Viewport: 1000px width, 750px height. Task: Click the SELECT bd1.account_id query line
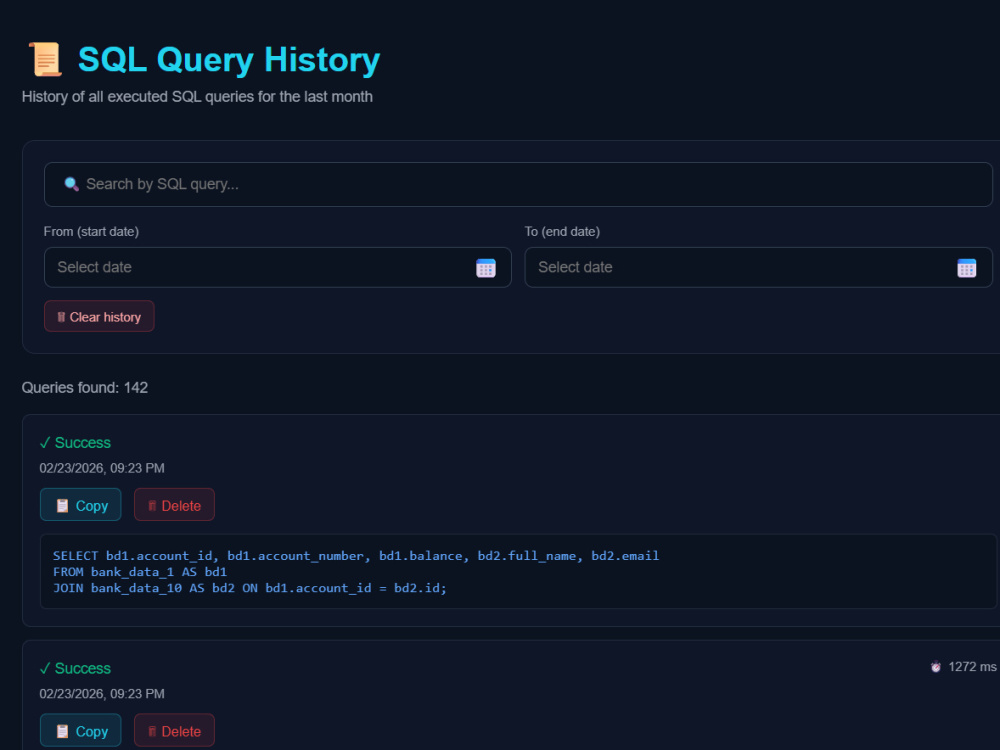[x=356, y=555]
